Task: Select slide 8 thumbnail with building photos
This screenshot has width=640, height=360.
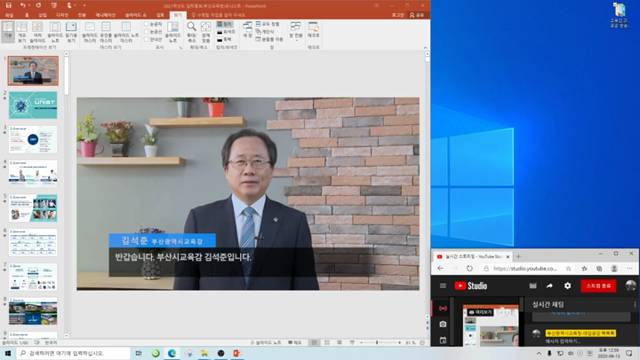Action: (x=33, y=313)
